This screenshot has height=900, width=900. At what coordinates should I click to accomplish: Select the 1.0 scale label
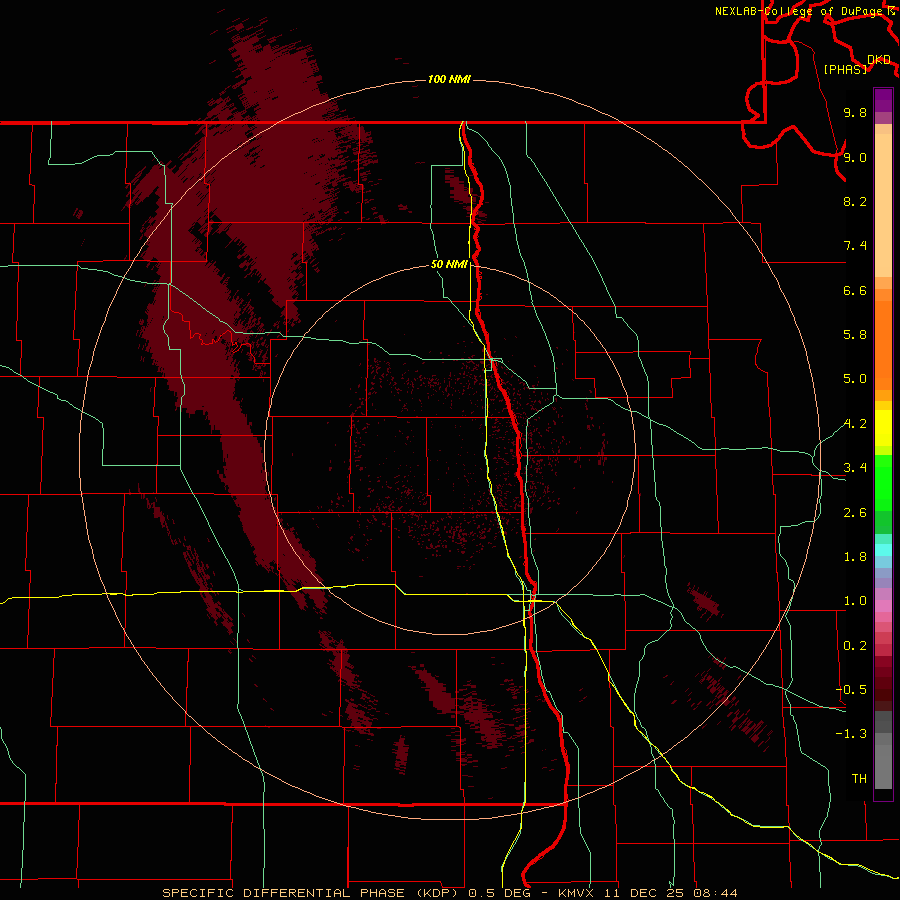855,601
